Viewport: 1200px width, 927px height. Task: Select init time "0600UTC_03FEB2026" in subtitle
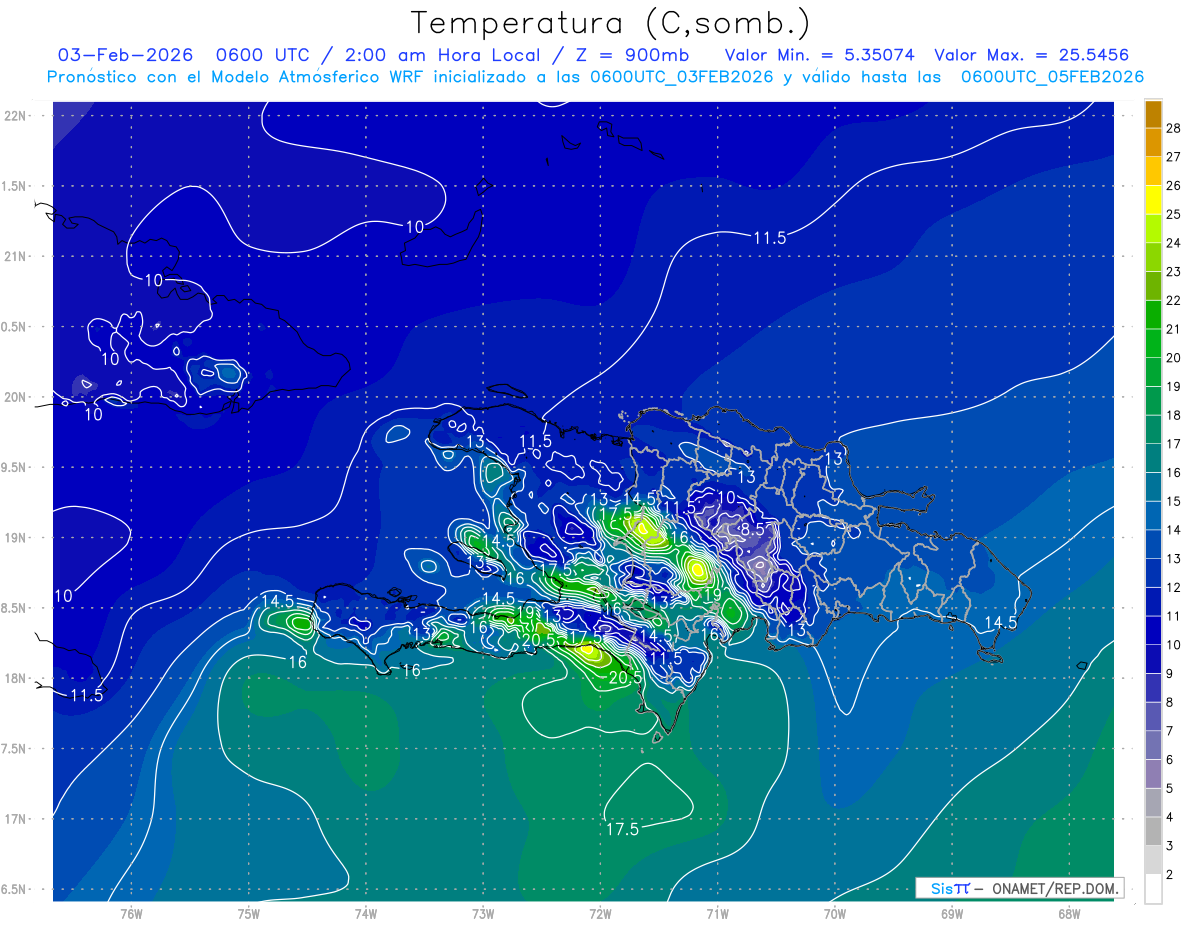coord(682,77)
